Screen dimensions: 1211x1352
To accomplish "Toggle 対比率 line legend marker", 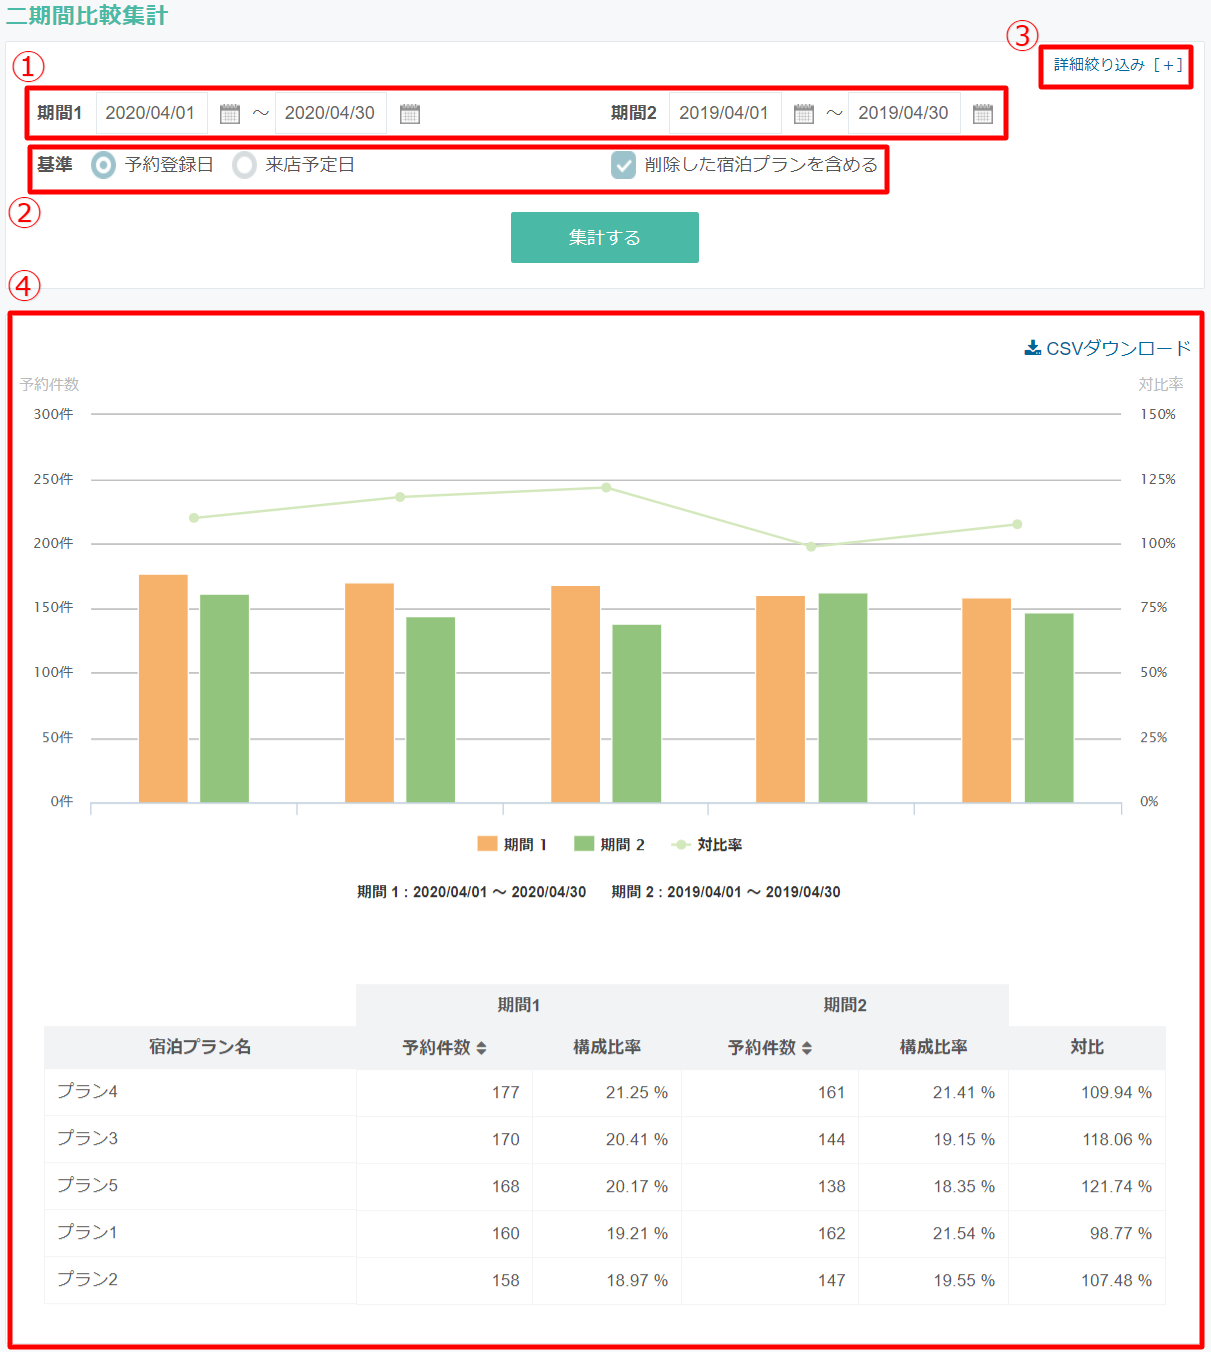I will (681, 845).
